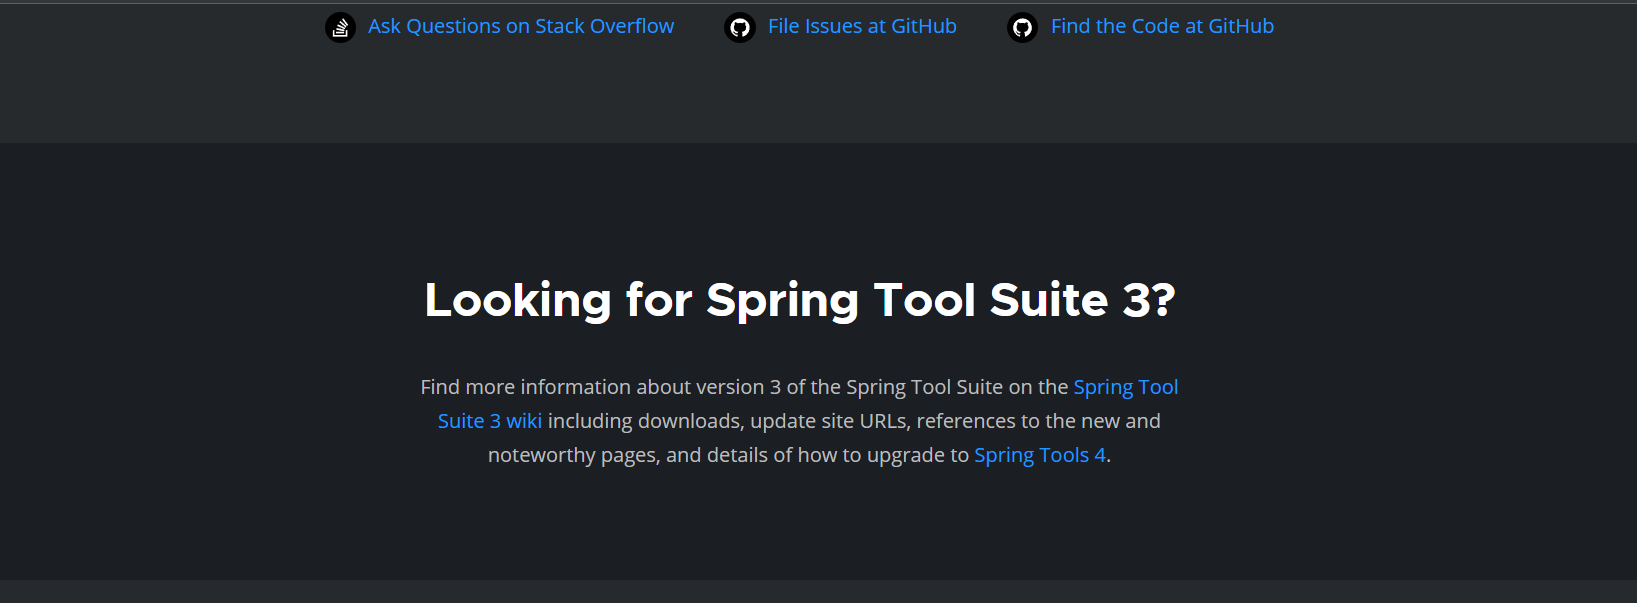Click the GitHub icon beside Find the Code
Screen dimensions: 1637x603
1022,27
